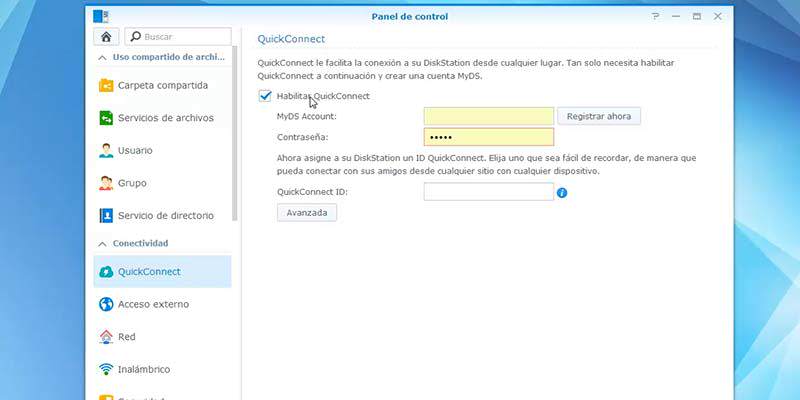Image resolution: width=800 pixels, height=400 pixels.
Task: Click the sidebar vertical scrollbar
Action: click(x=235, y=134)
